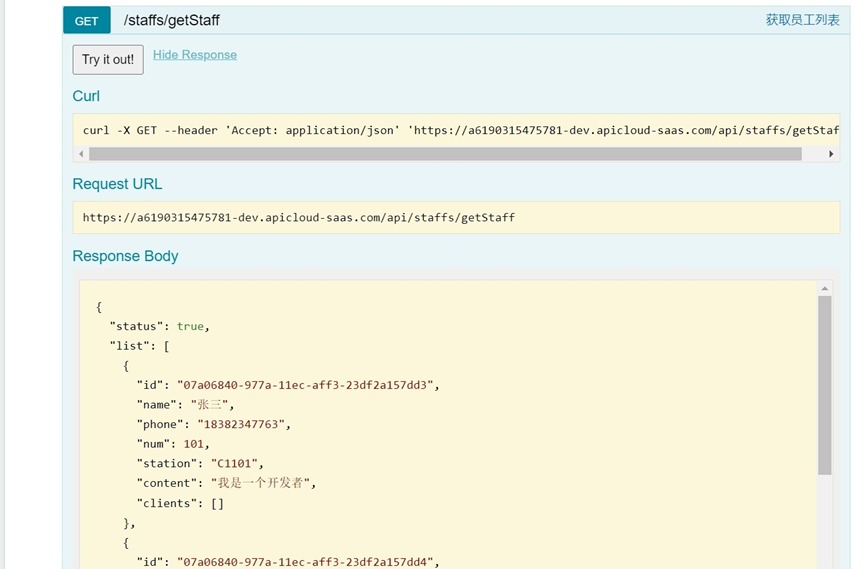Collapse the /staffs/getStaff operation path

pyautogui.click(x=171, y=20)
